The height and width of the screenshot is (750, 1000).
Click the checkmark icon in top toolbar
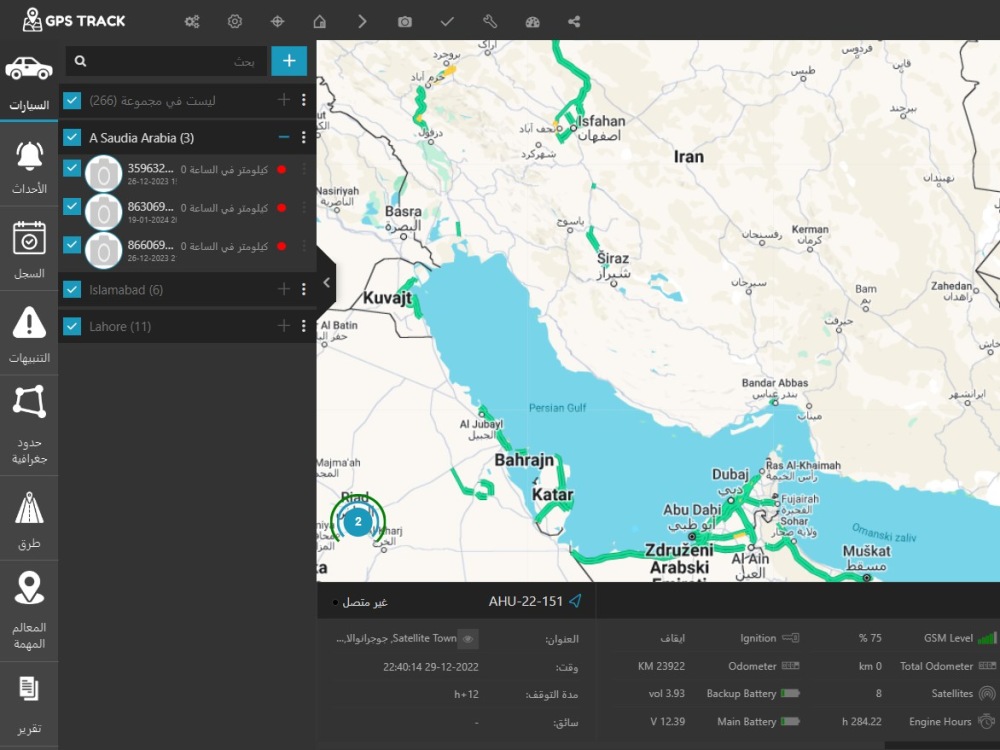pos(447,22)
